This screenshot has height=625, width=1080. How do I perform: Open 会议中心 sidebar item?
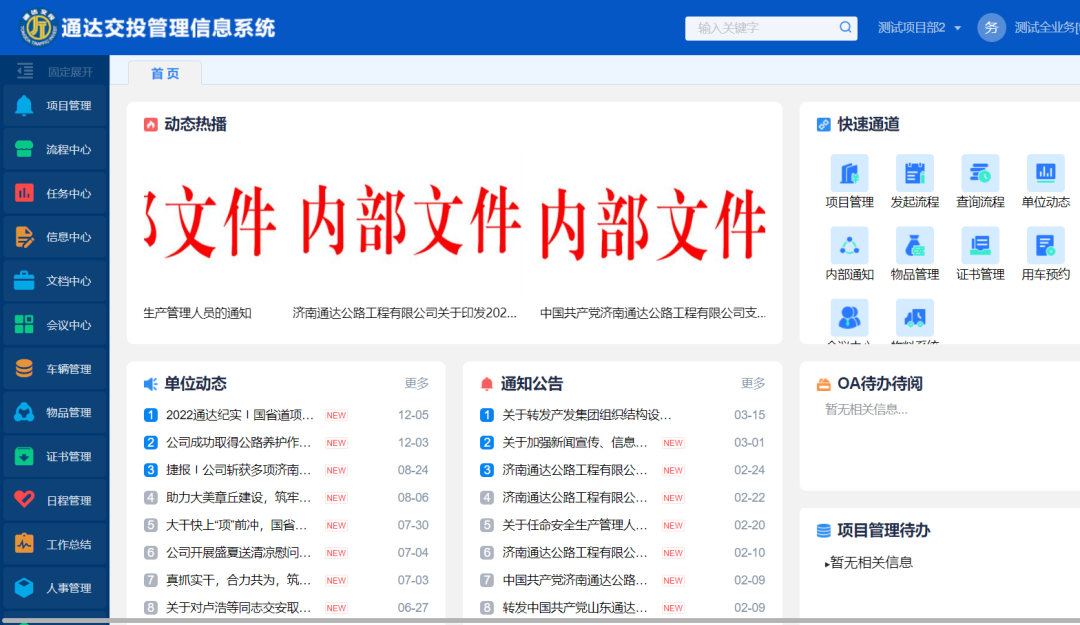tap(54, 325)
